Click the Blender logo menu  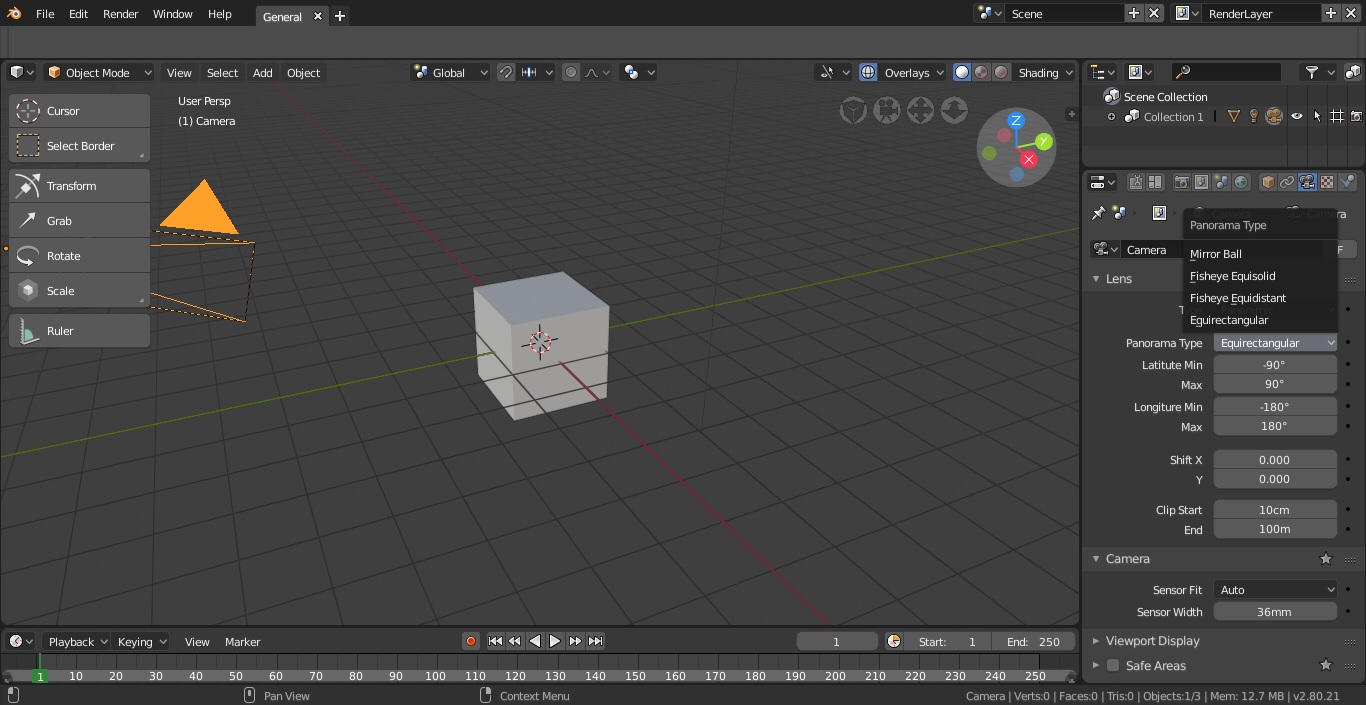15,14
